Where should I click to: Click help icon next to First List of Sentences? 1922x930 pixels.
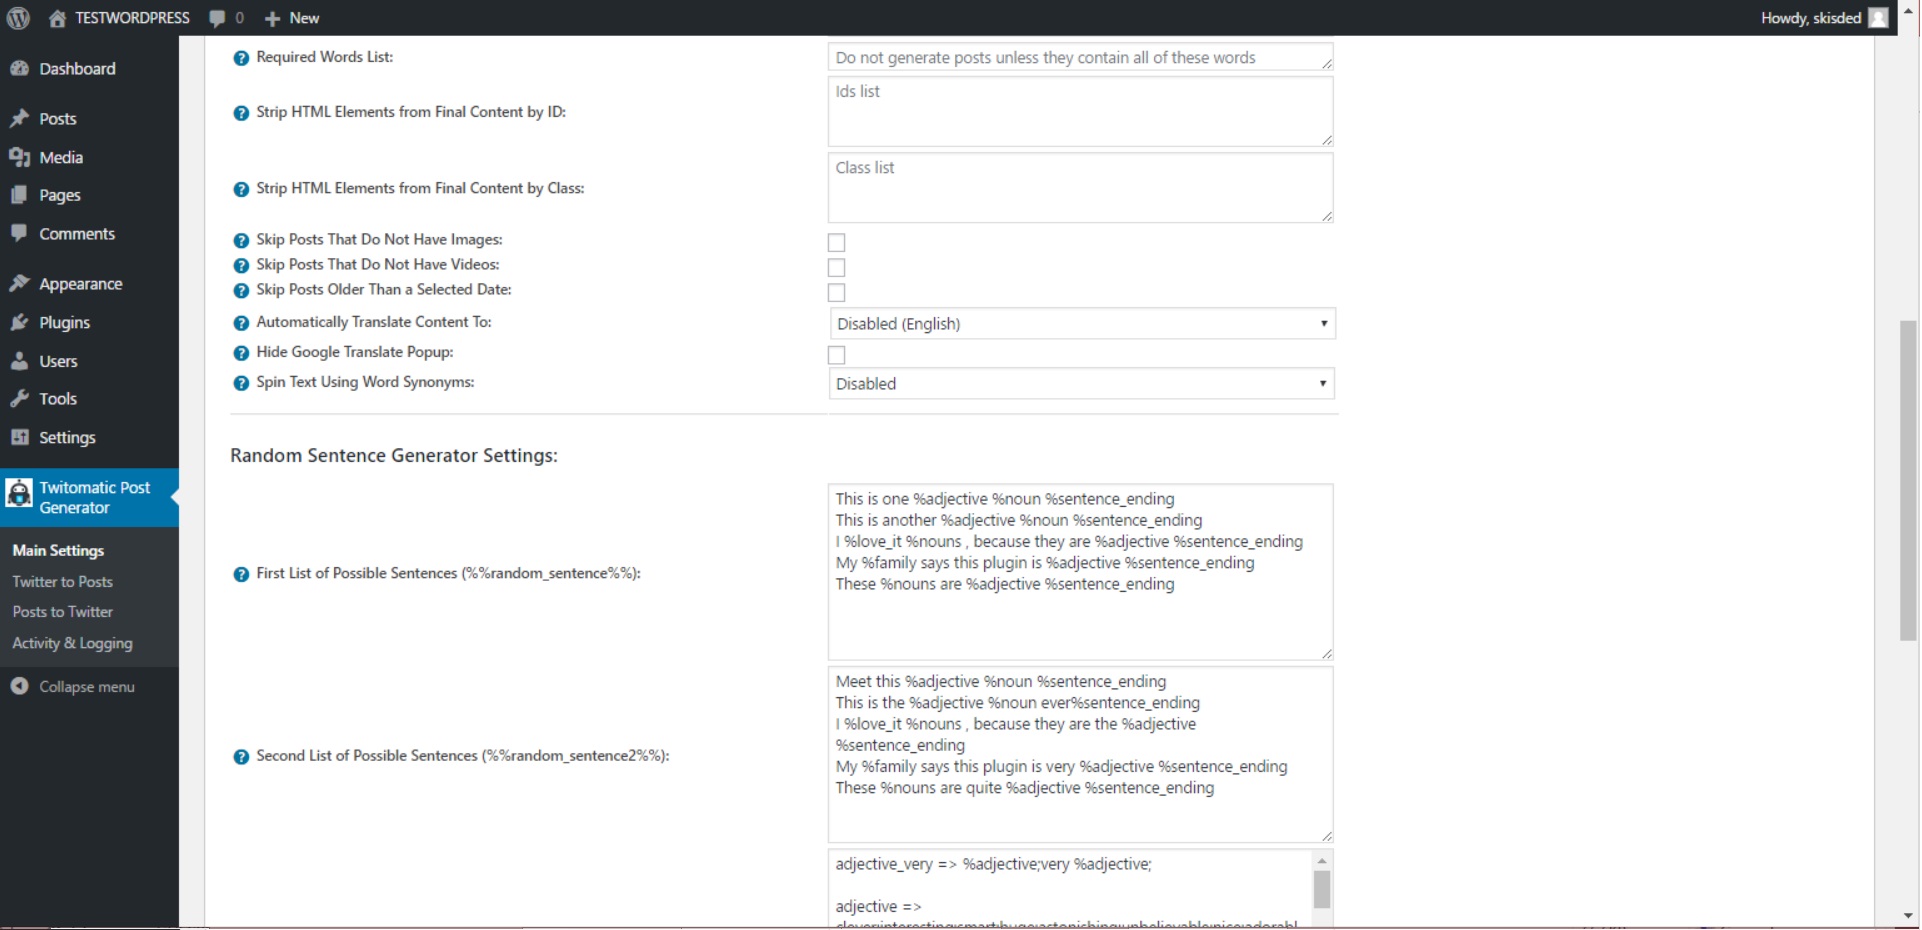pos(241,574)
